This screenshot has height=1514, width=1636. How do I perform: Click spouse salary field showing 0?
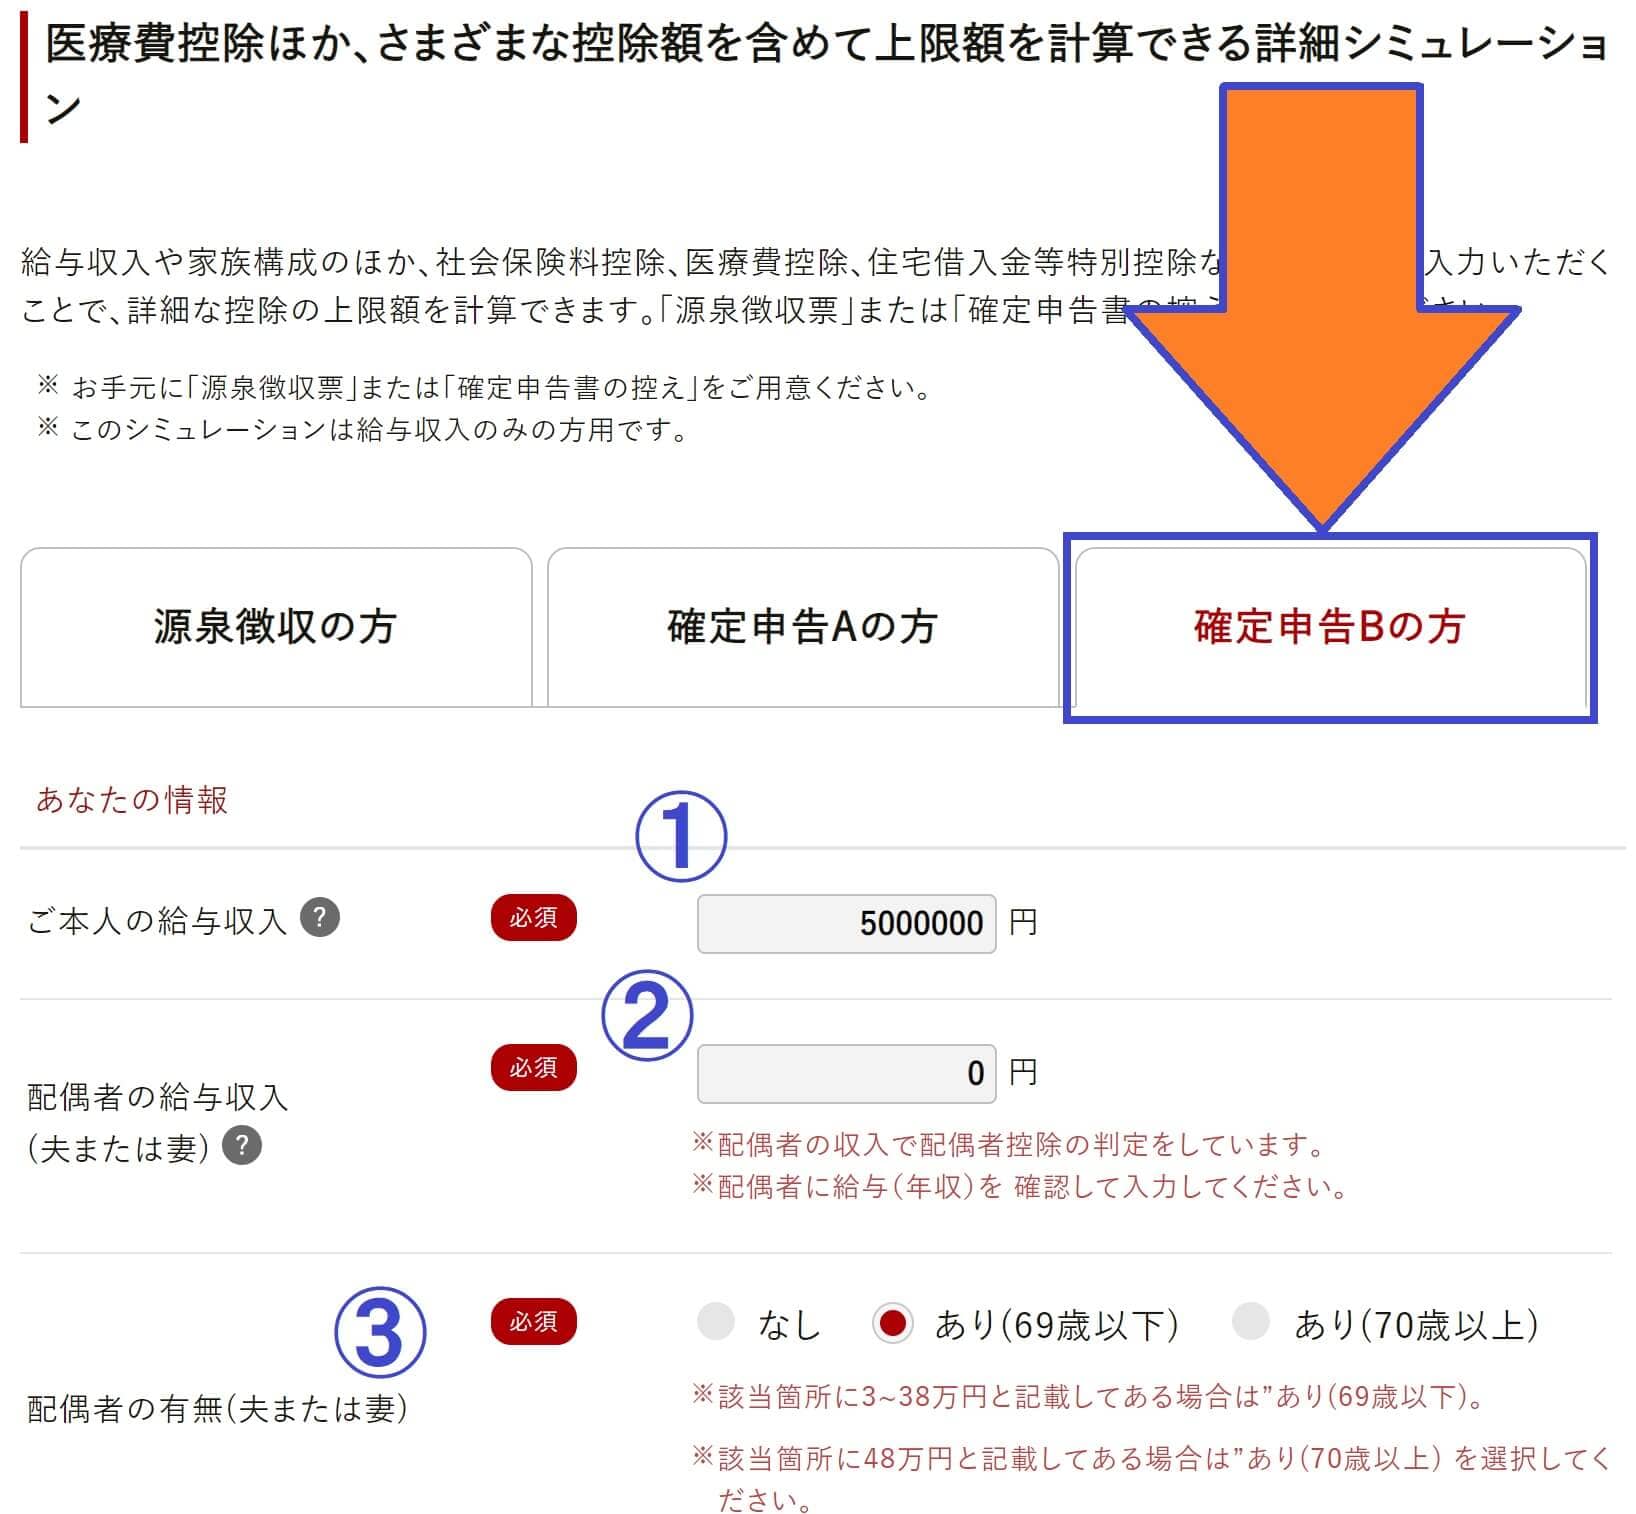tap(846, 1073)
